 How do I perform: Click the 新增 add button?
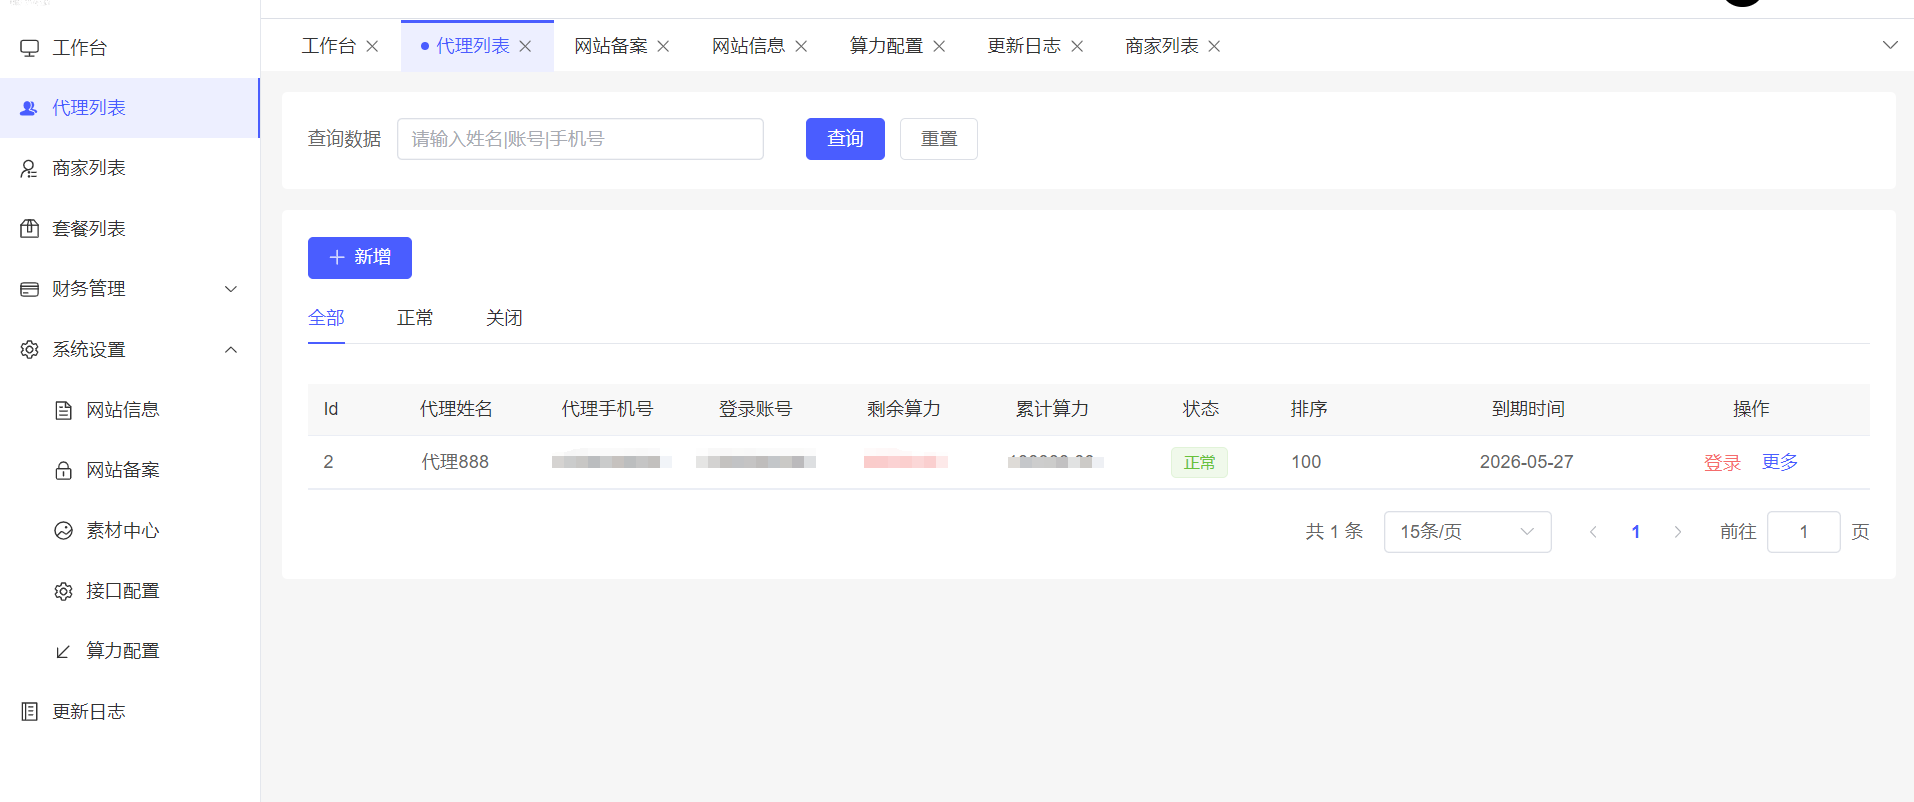pos(360,258)
